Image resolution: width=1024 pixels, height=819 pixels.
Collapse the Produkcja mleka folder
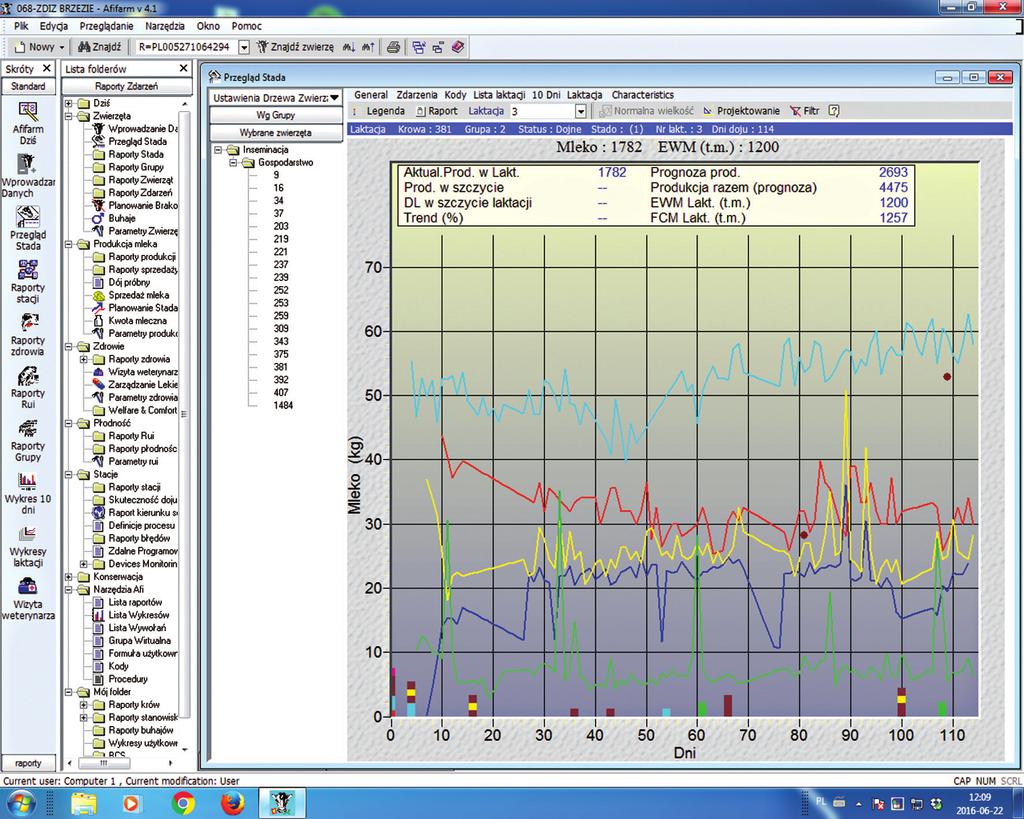[x=69, y=244]
